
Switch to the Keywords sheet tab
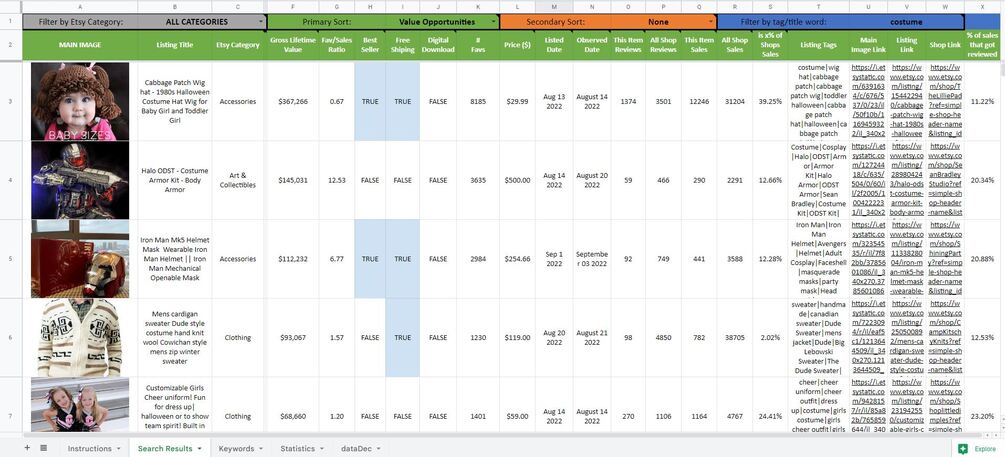tap(236, 449)
